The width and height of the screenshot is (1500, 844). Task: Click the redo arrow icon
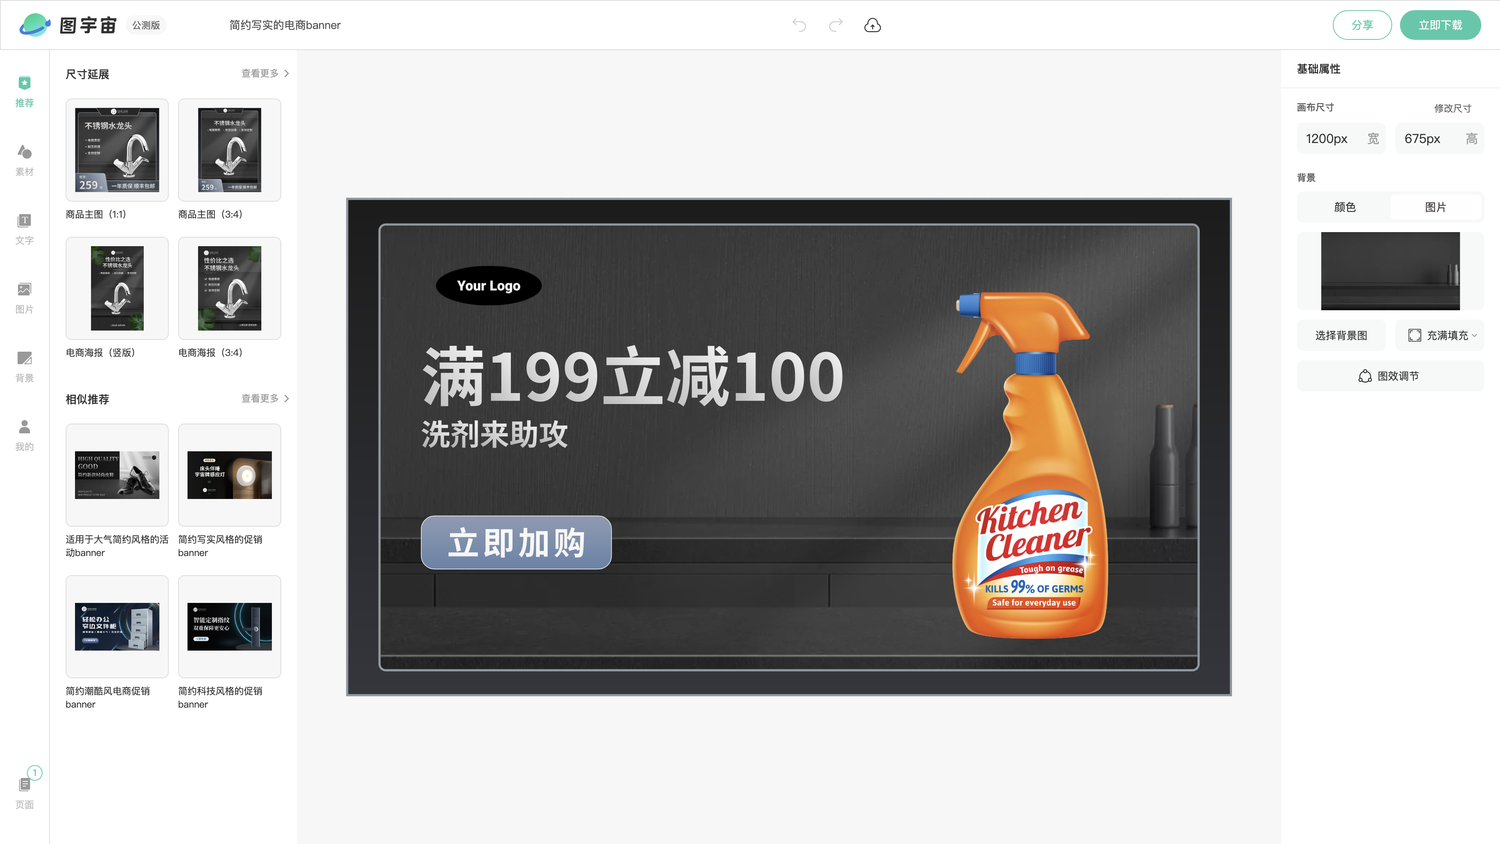836,25
